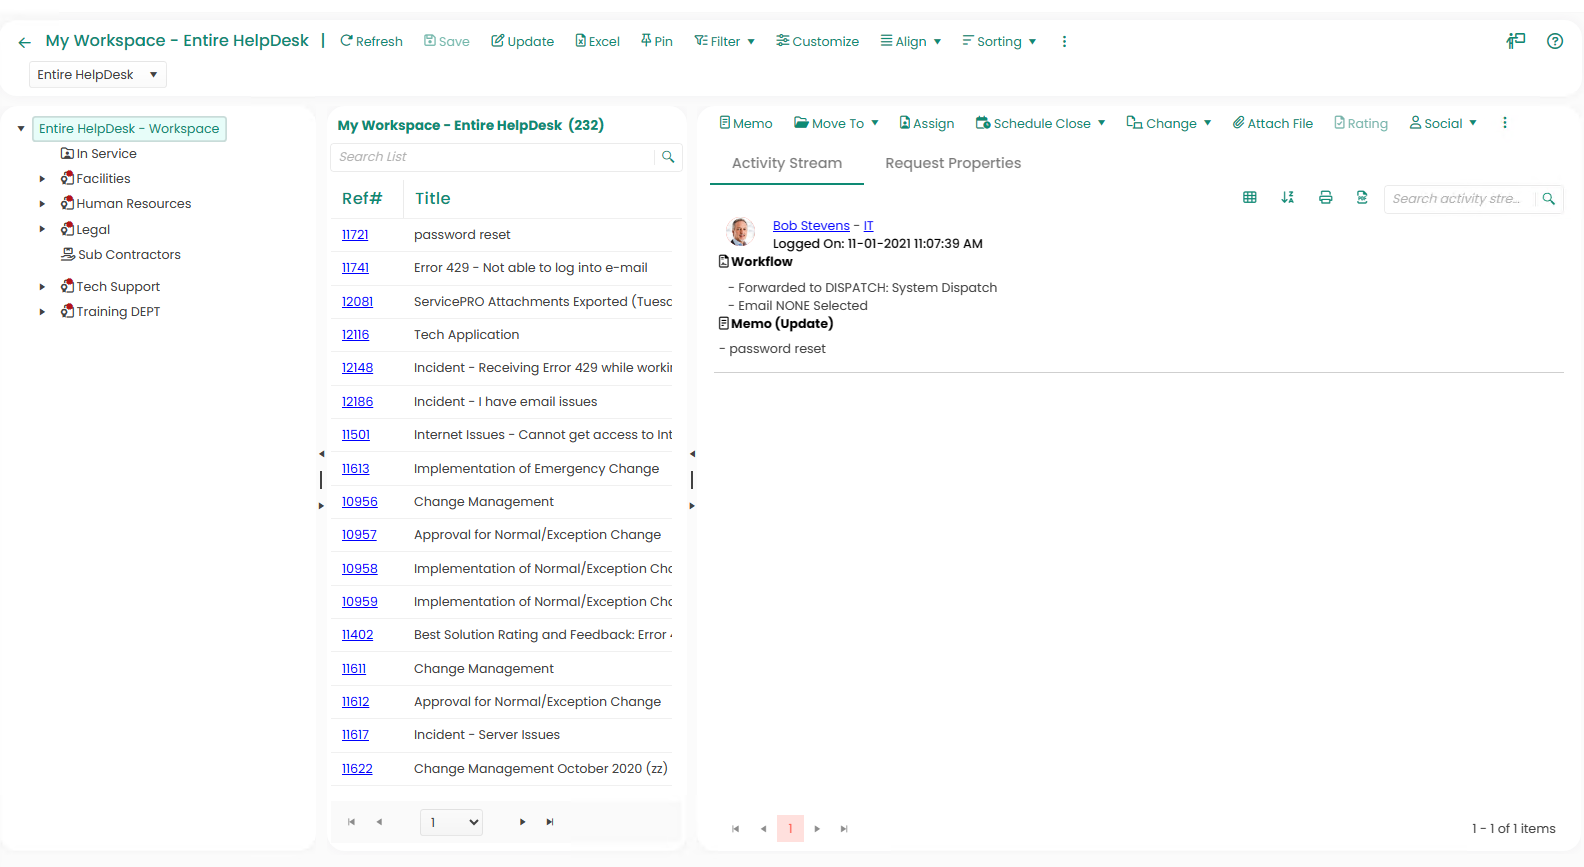Click the sort order icon in Activity Stream
The image size is (1584, 867).
pos(1287,198)
